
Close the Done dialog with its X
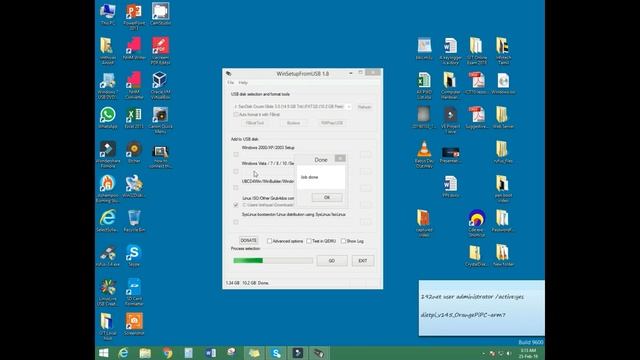point(340,158)
